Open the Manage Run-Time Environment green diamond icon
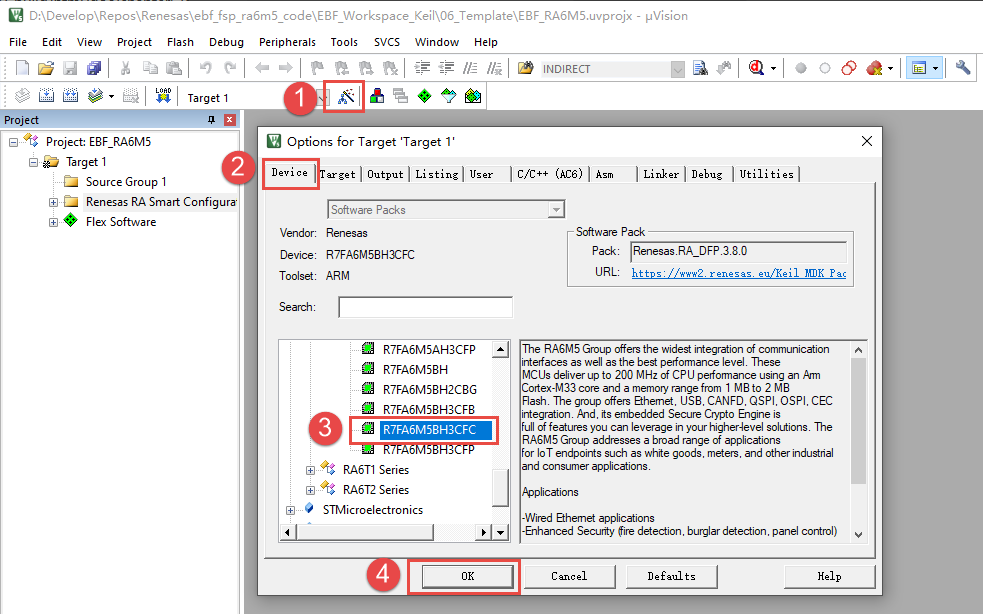 pos(424,96)
